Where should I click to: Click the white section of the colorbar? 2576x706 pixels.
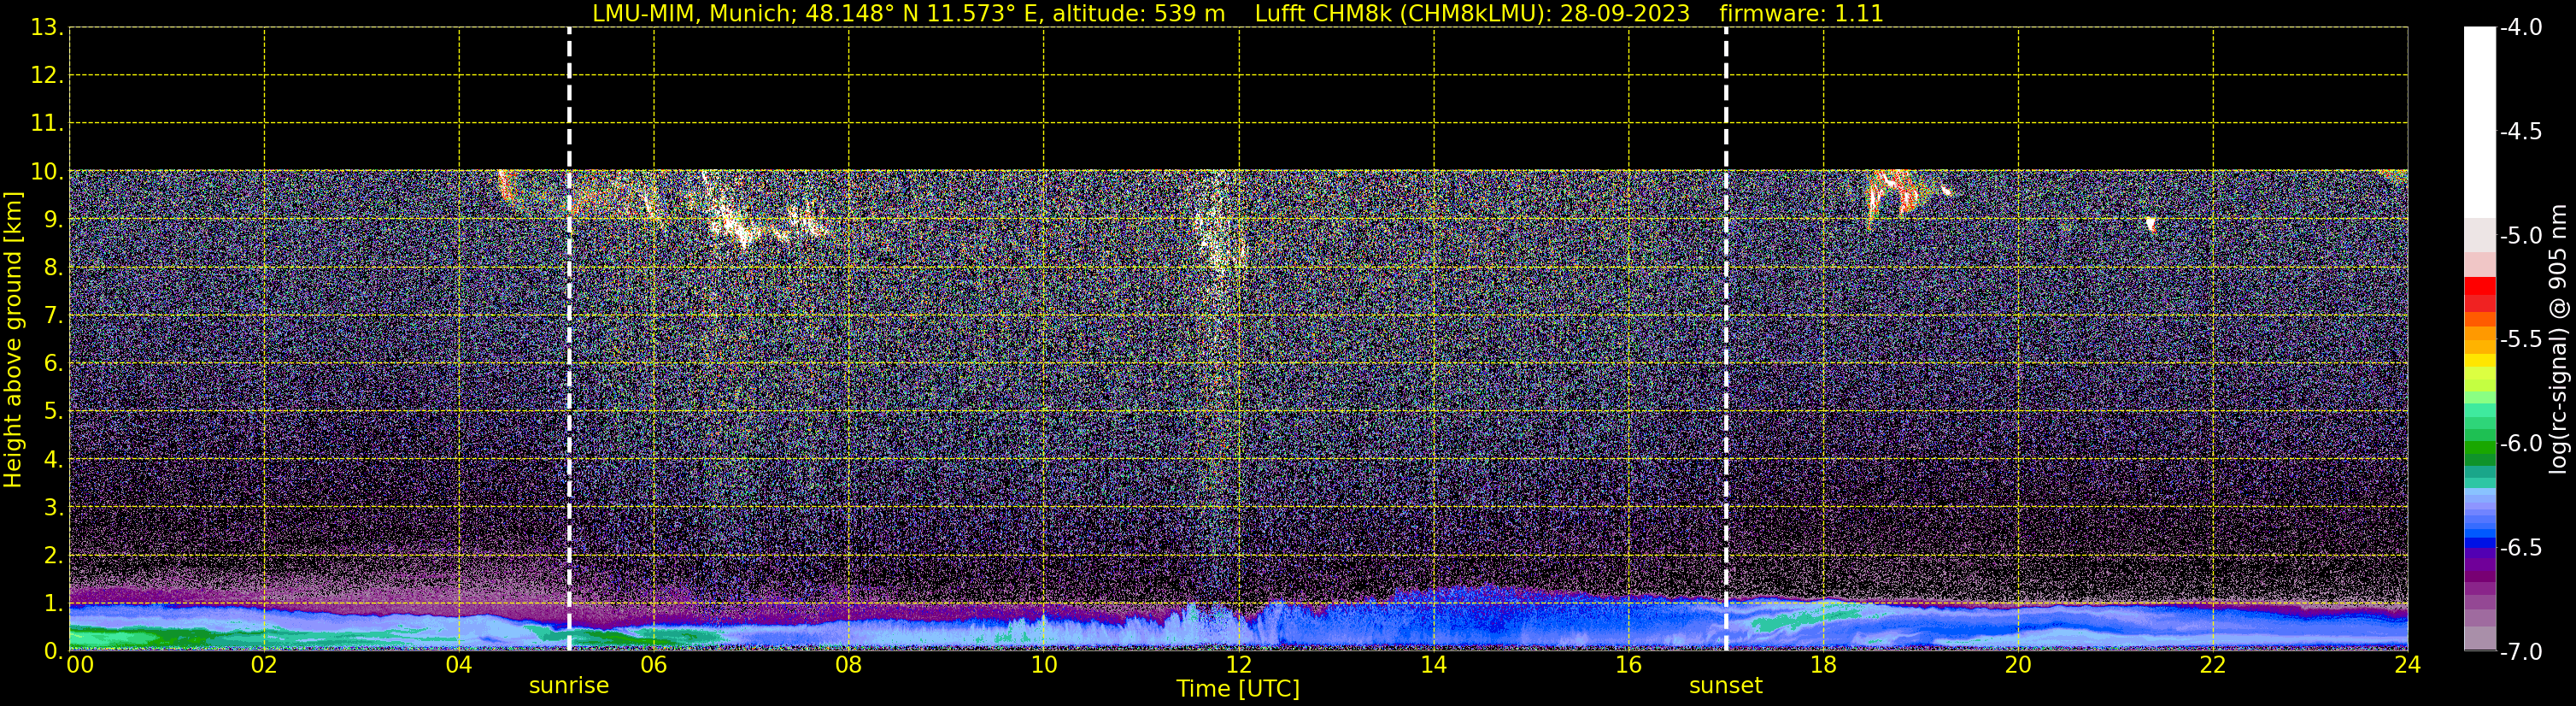(x=2479, y=122)
